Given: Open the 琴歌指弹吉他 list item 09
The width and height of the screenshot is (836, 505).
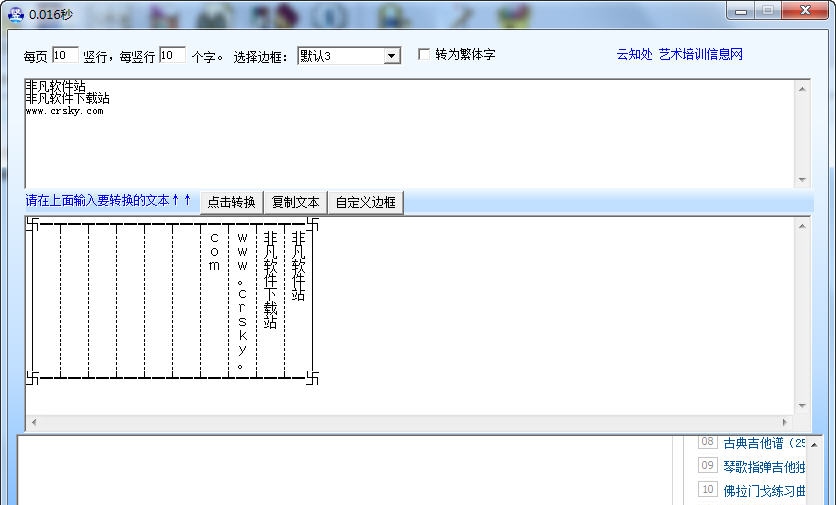Looking at the screenshot, I should (x=752, y=467).
